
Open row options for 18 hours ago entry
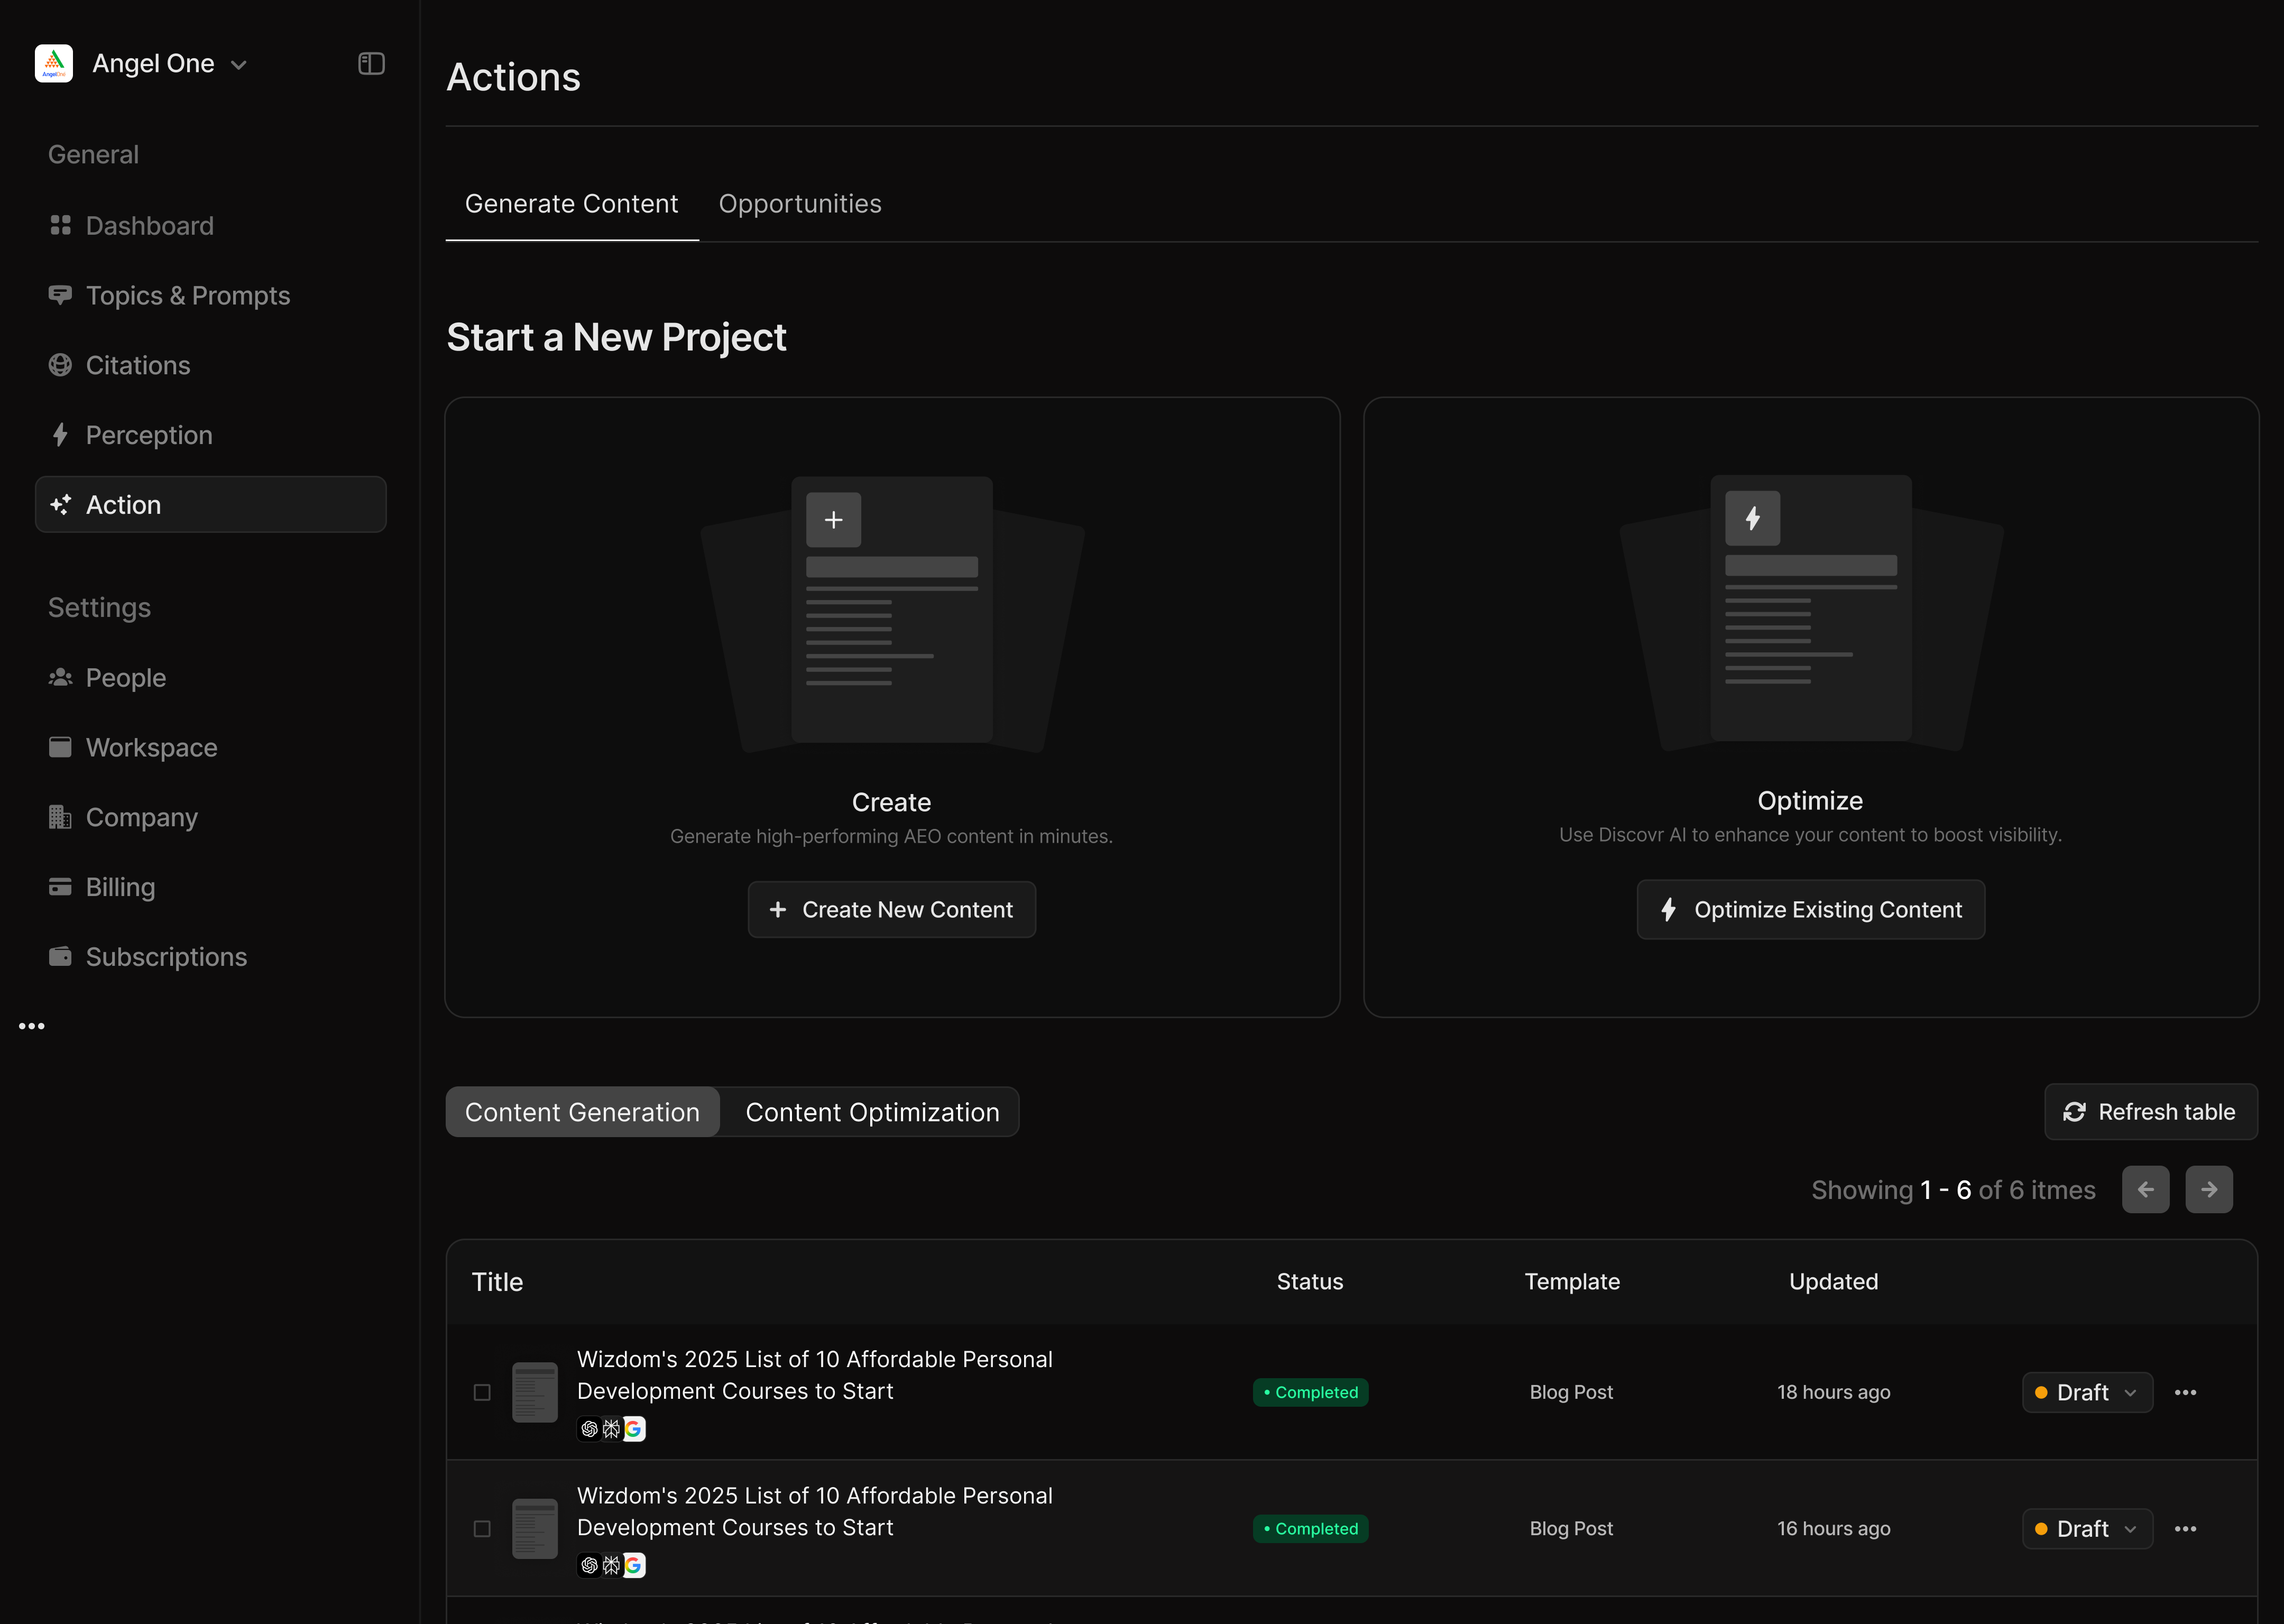[2185, 1393]
